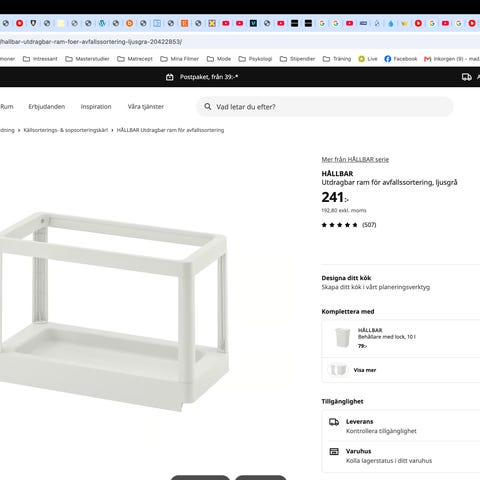Open the dark V icon browser tab
The width and height of the screenshot is (480, 480).
point(253,23)
